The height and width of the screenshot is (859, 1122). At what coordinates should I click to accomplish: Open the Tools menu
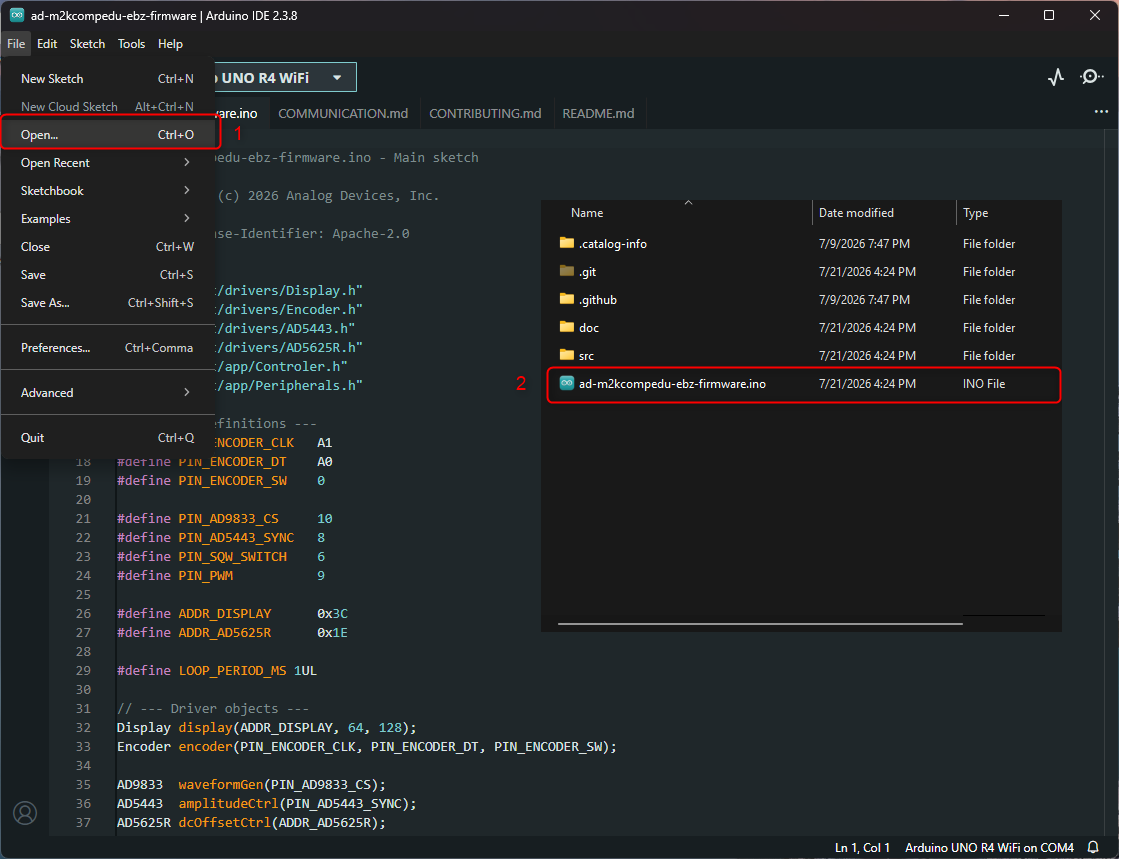pos(132,44)
